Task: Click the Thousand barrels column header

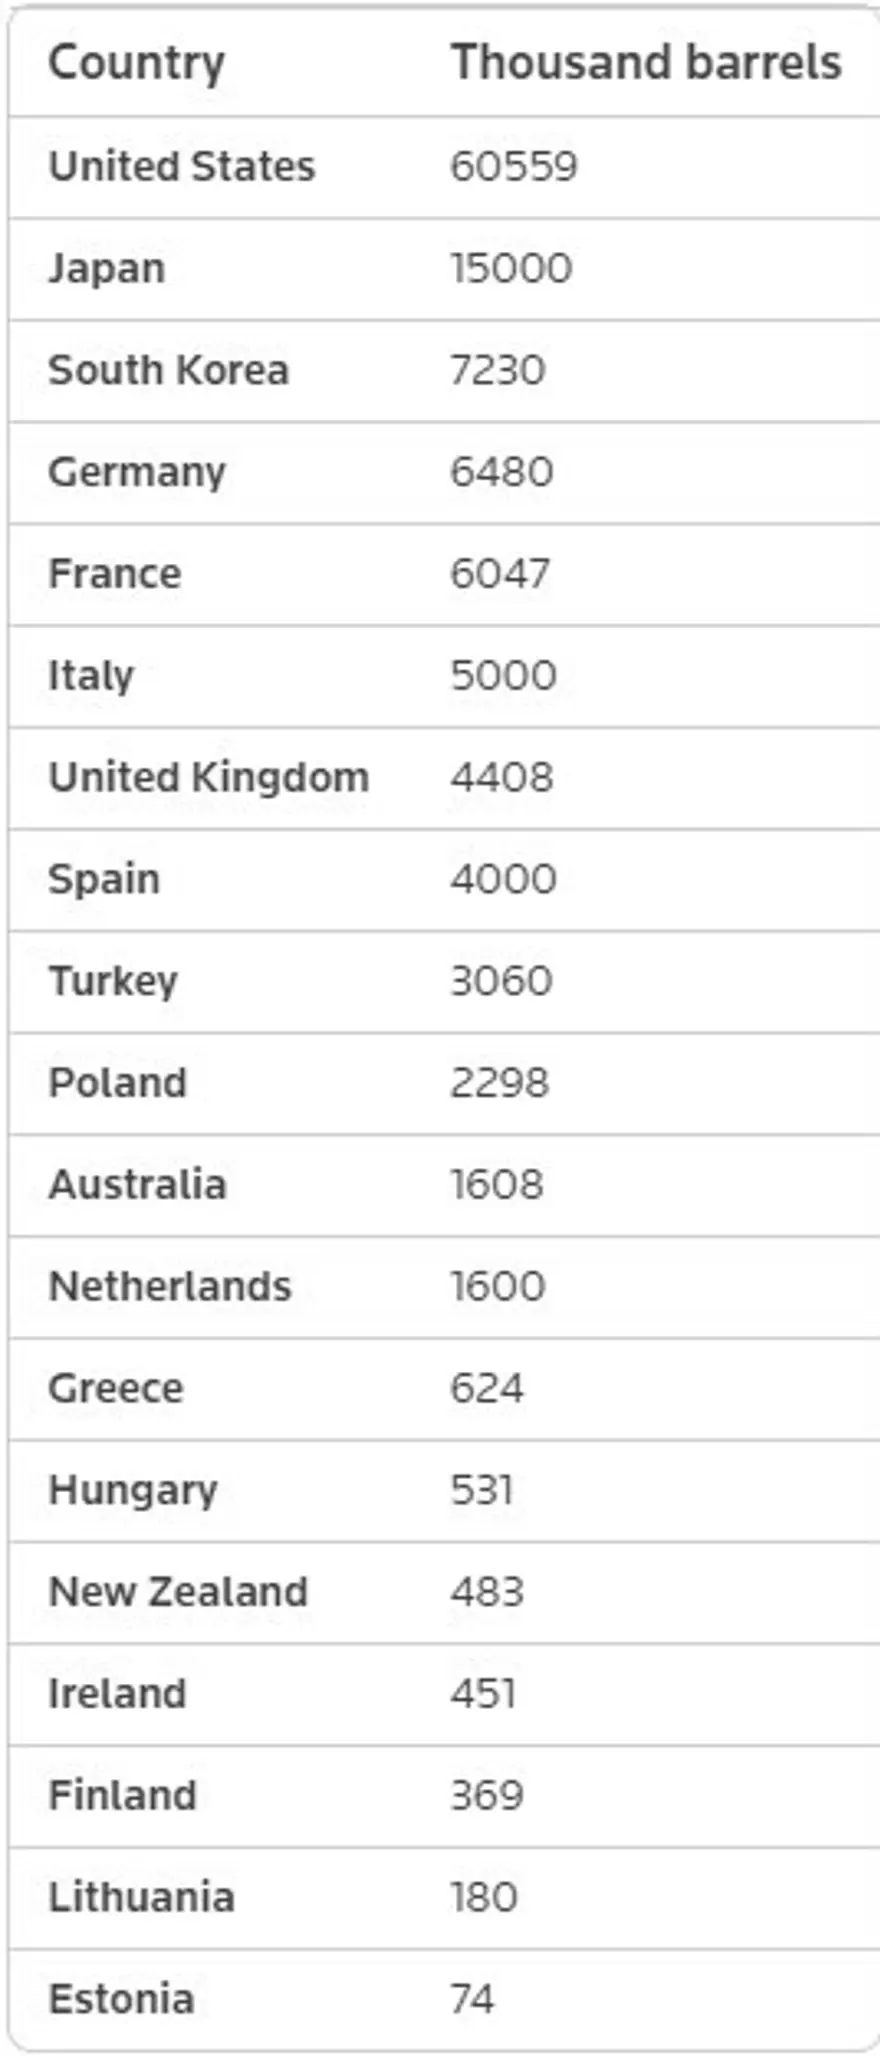Action: coord(646,63)
